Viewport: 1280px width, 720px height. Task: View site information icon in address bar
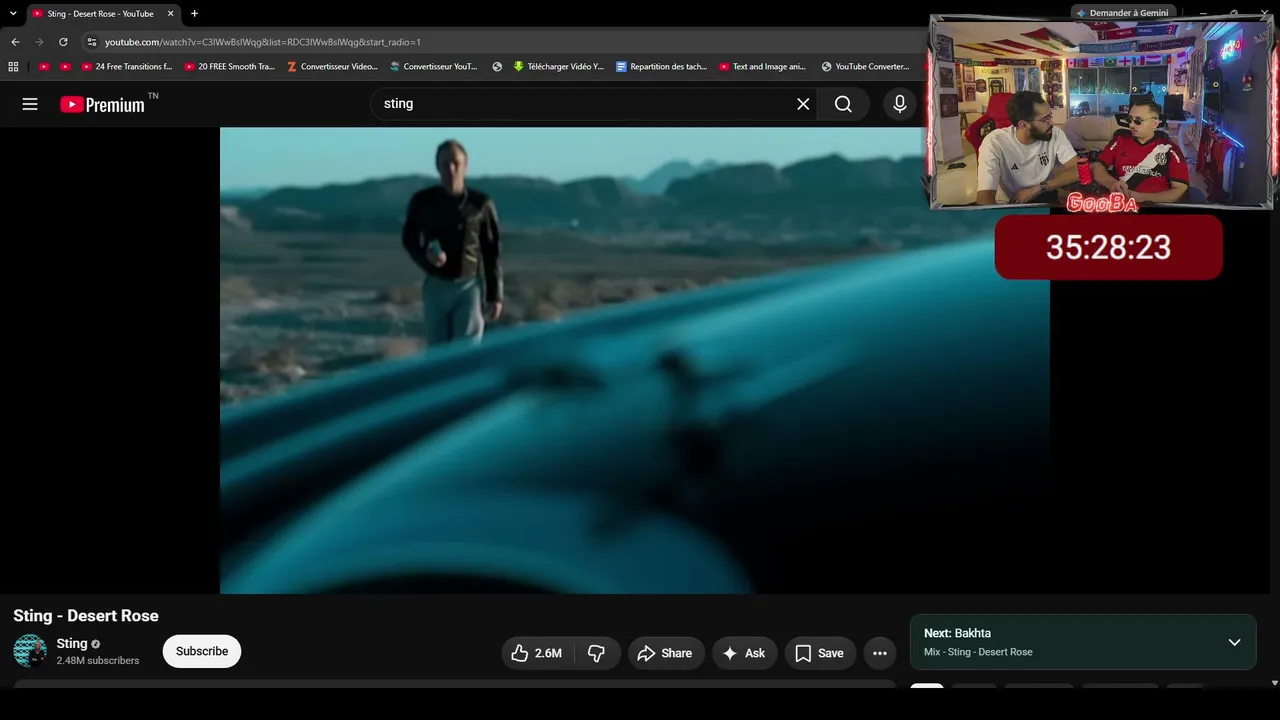click(x=91, y=42)
